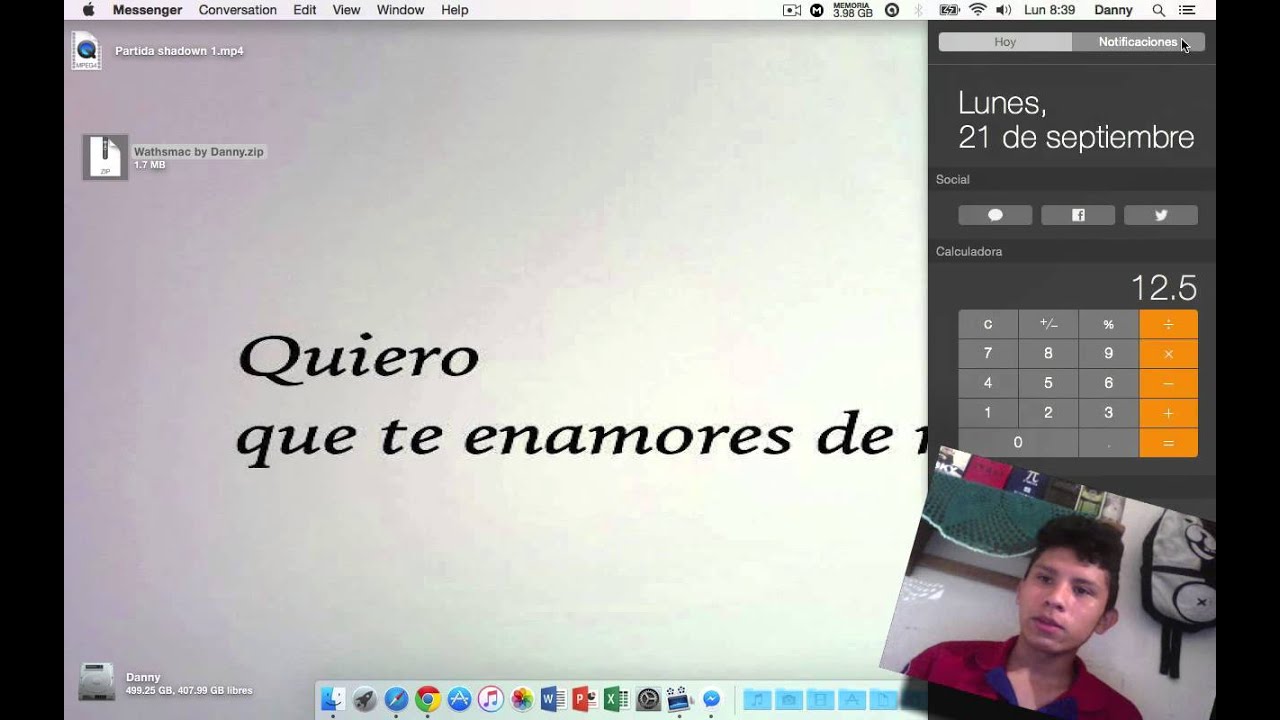1280x720 pixels.
Task: Check Wi-Fi status in menu bar
Action: (977, 10)
